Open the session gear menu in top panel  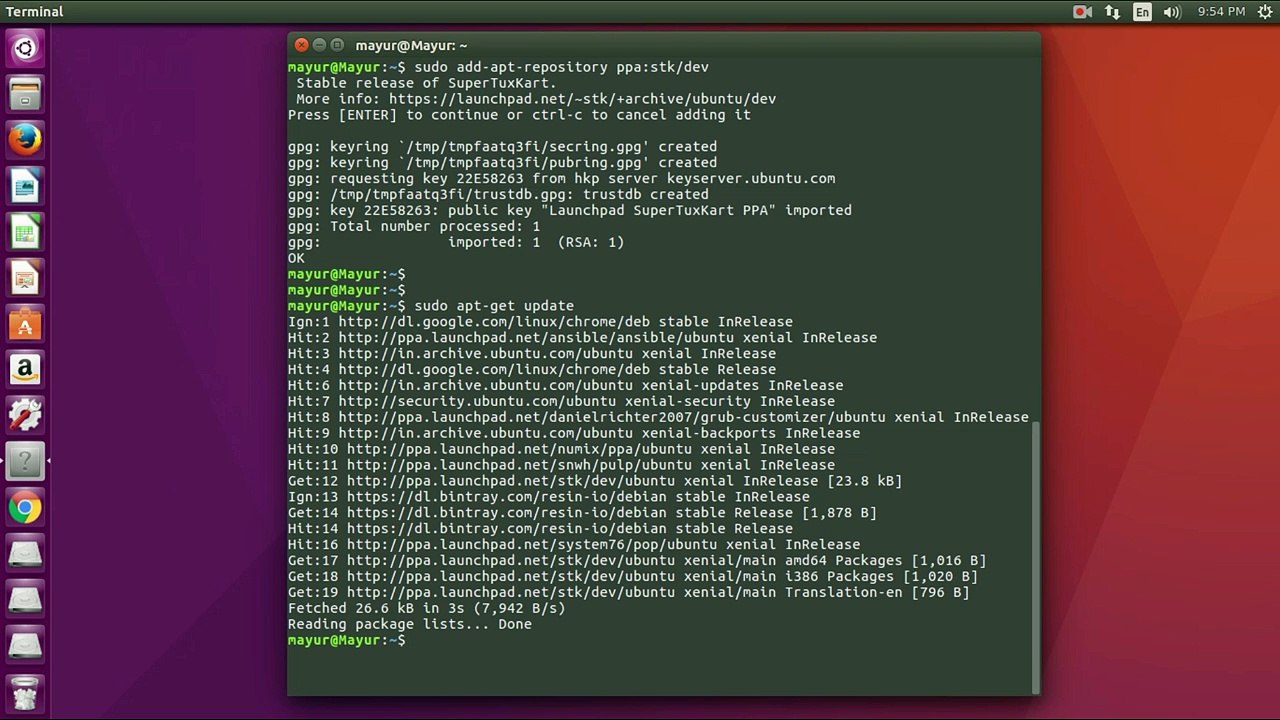pyautogui.click(x=1264, y=12)
